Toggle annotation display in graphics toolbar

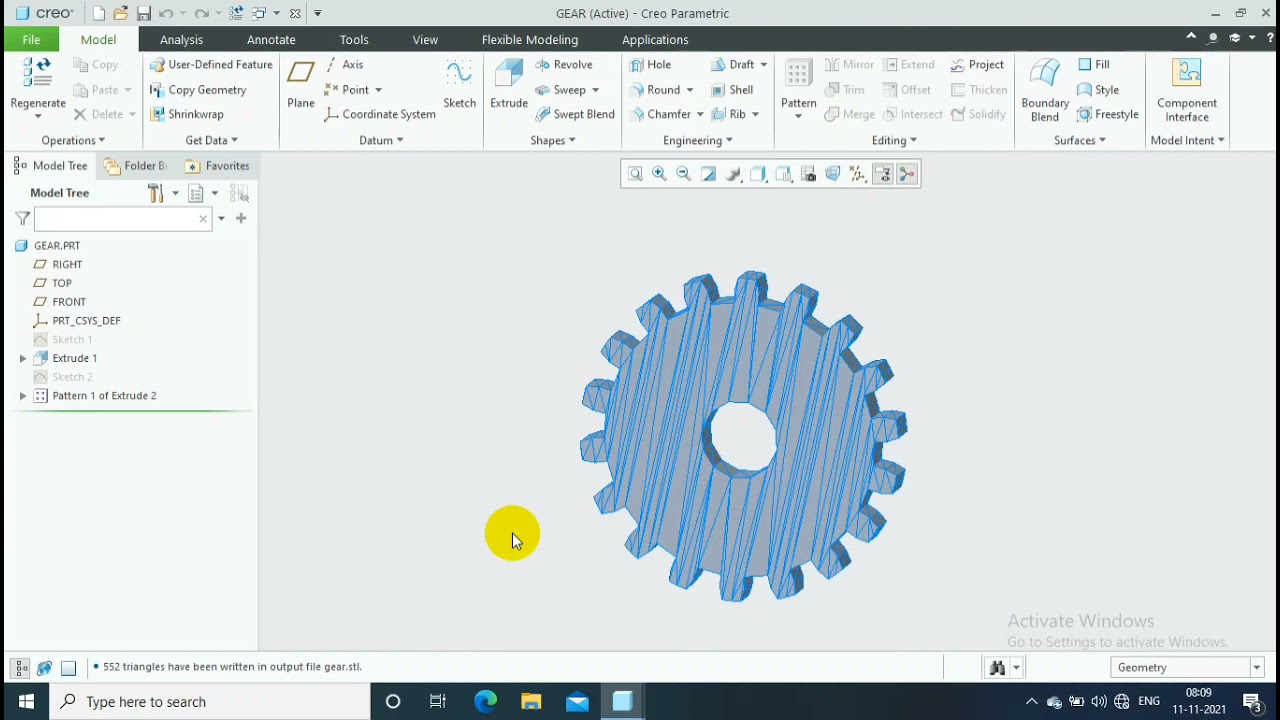pos(882,174)
